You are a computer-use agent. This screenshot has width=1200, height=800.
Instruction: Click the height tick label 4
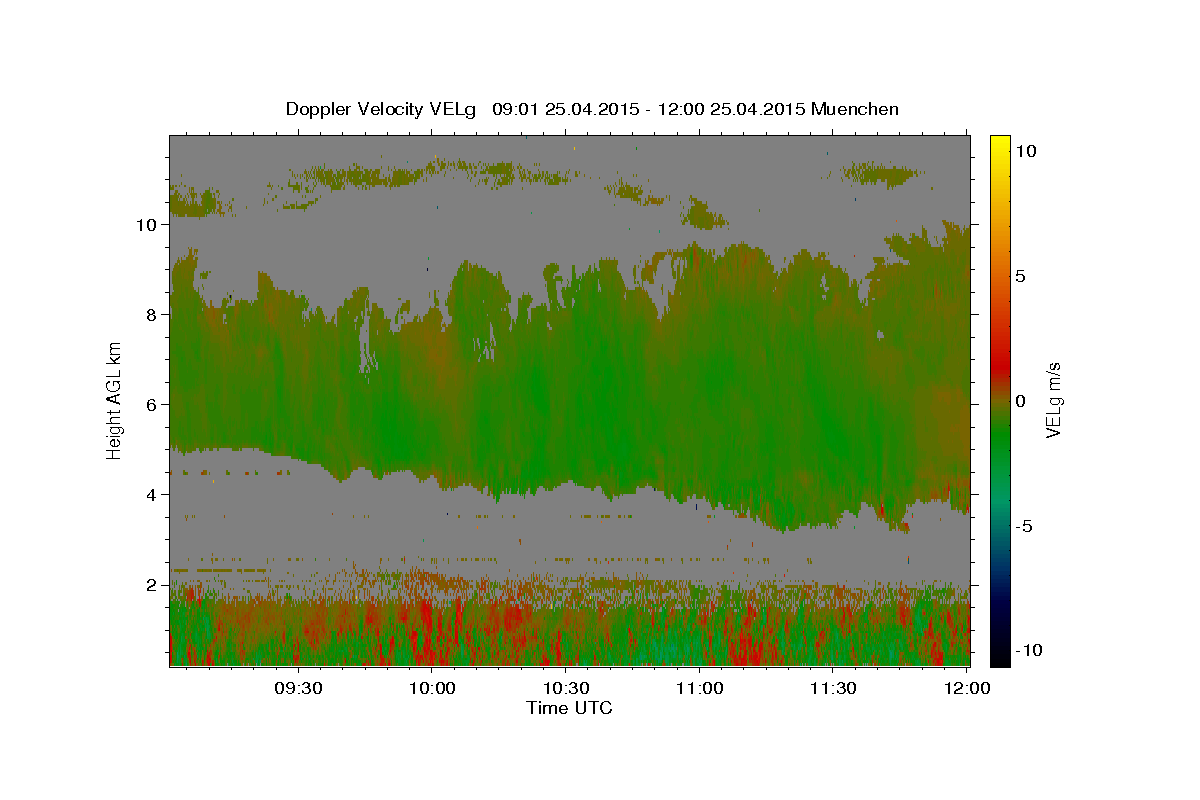click(x=151, y=495)
